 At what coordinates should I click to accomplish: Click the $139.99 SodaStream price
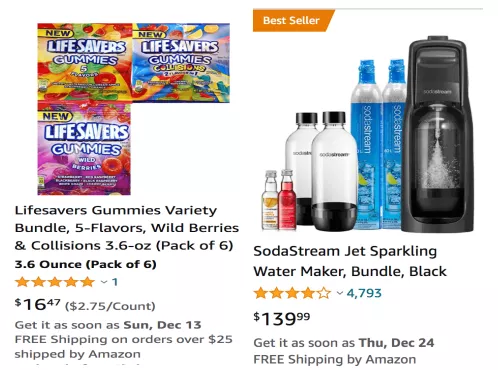point(282,318)
